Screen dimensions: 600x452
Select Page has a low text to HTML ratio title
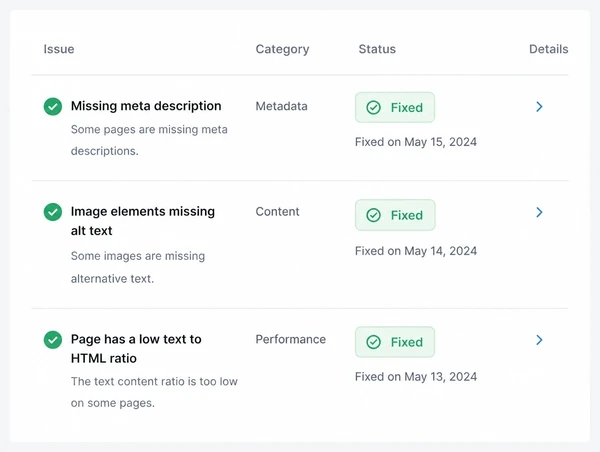click(x=136, y=349)
